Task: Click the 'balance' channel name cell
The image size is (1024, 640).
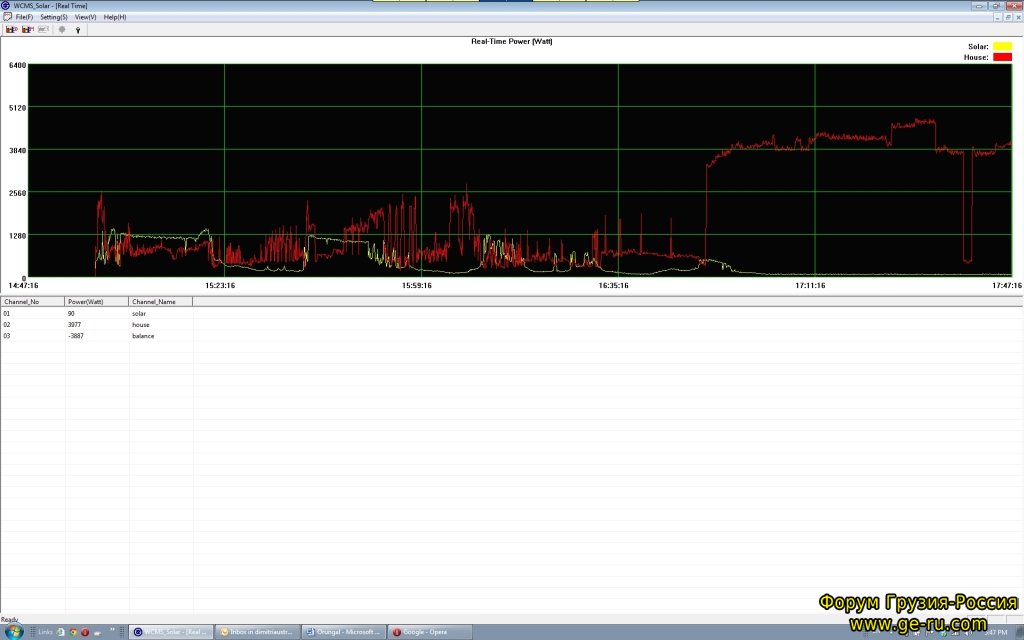Action: tap(143, 336)
